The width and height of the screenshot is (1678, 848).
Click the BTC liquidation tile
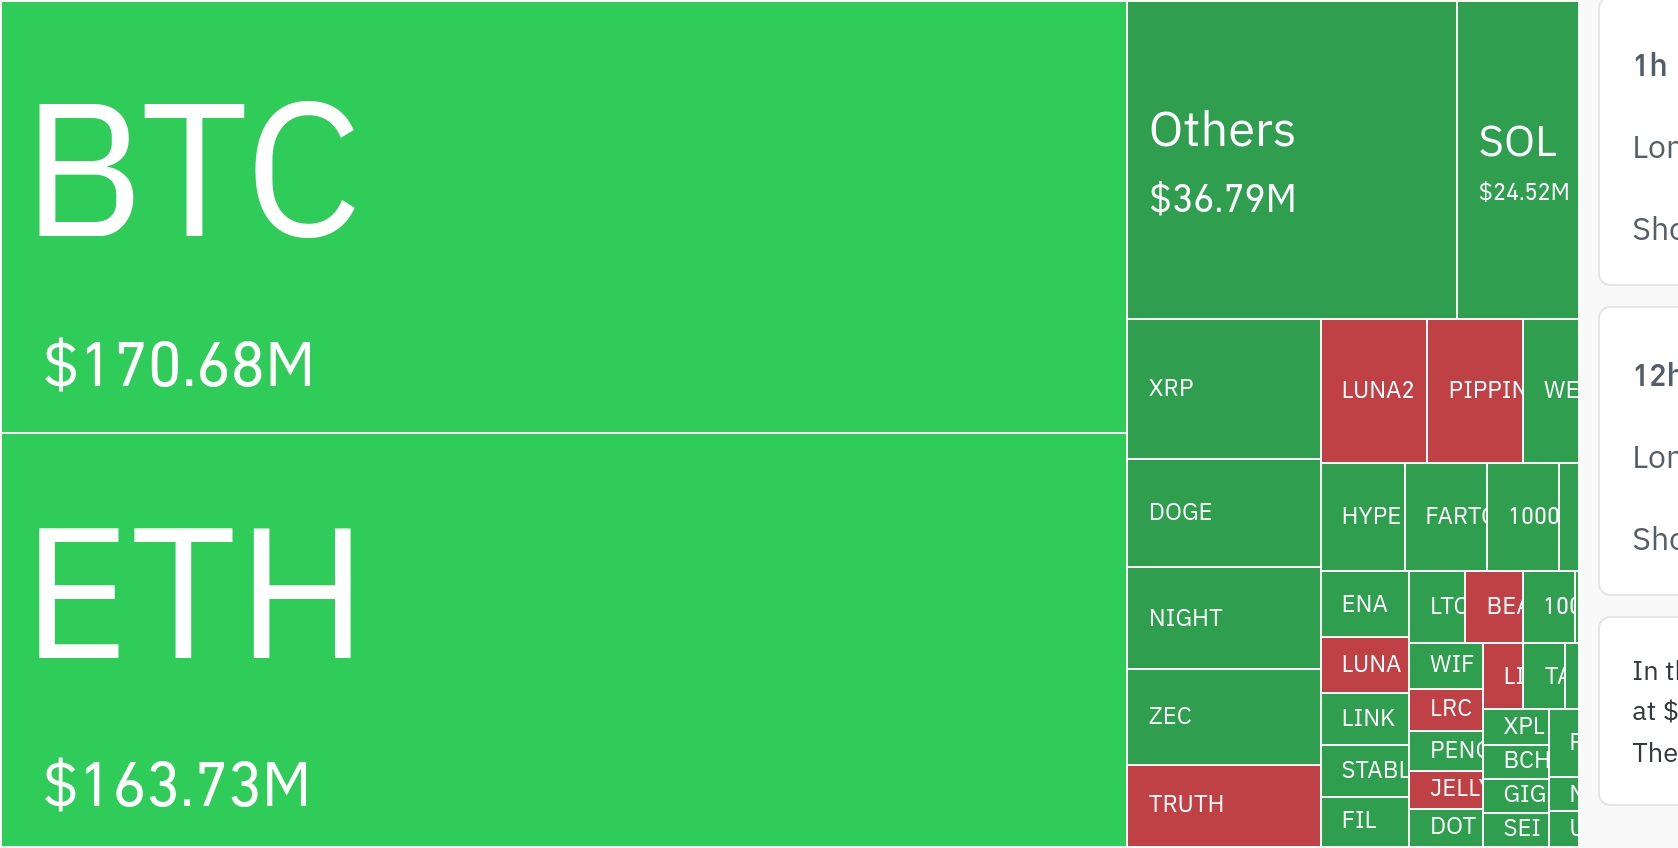tap(564, 217)
